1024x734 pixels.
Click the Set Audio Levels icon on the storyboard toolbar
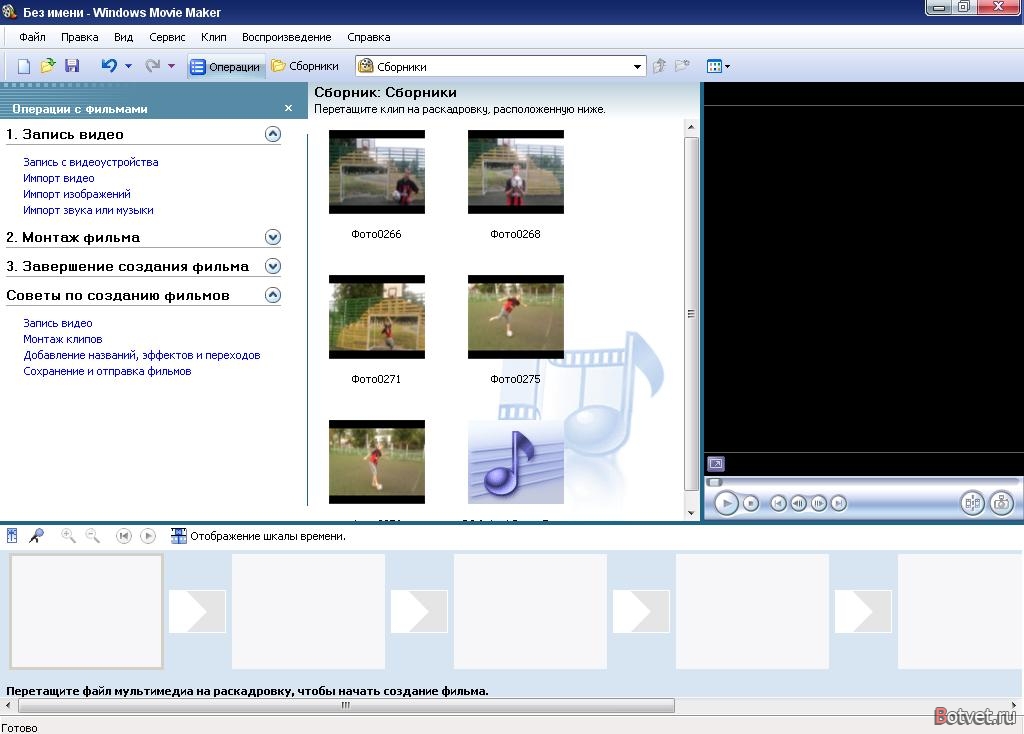(x=12, y=535)
